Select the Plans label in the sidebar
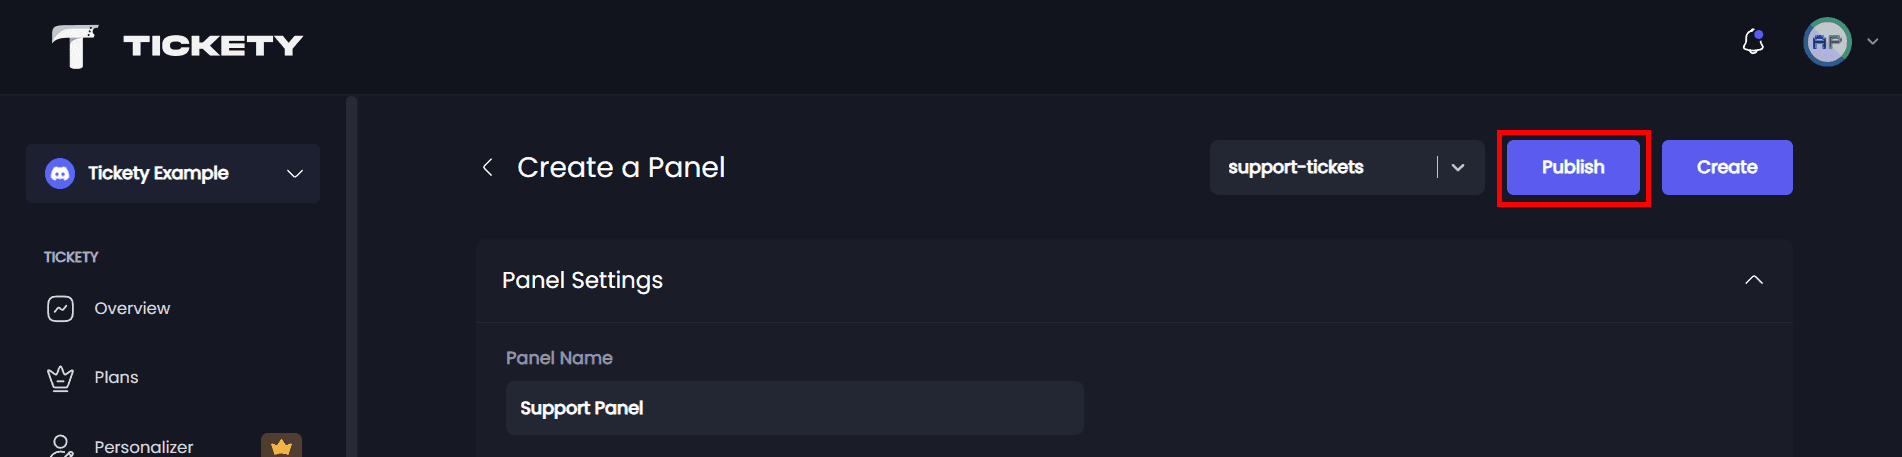 pos(116,378)
